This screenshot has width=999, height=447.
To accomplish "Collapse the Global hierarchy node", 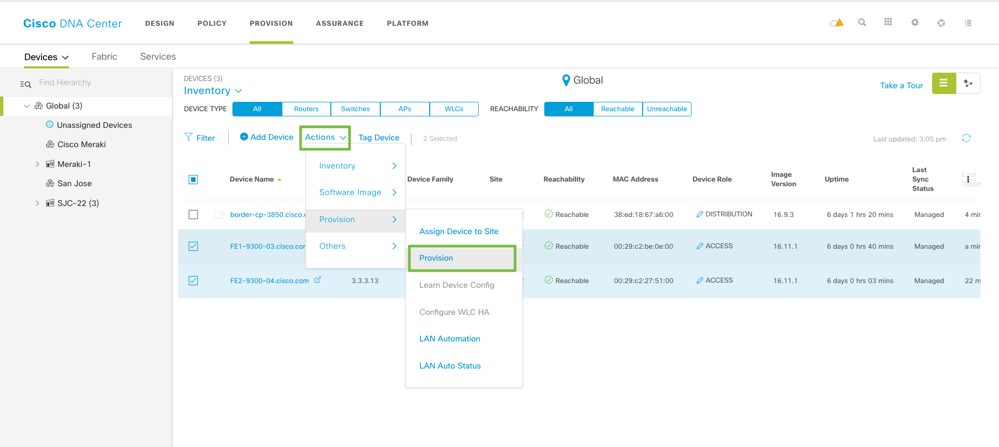I will click(x=27, y=106).
